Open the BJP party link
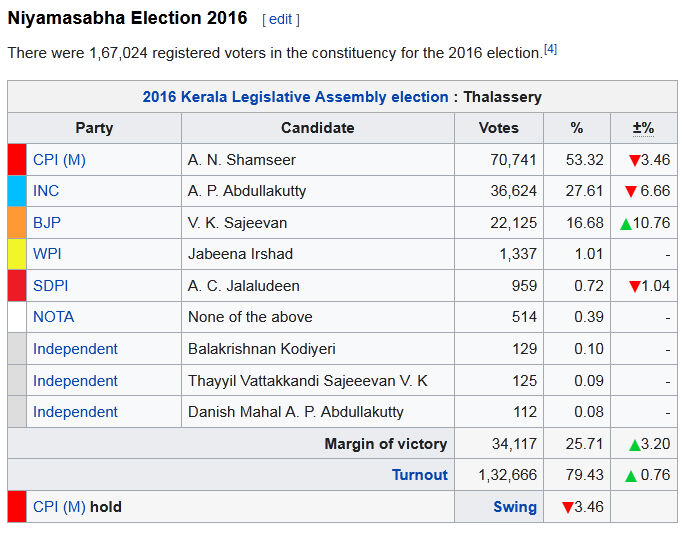The image size is (687, 548). [46, 222]
